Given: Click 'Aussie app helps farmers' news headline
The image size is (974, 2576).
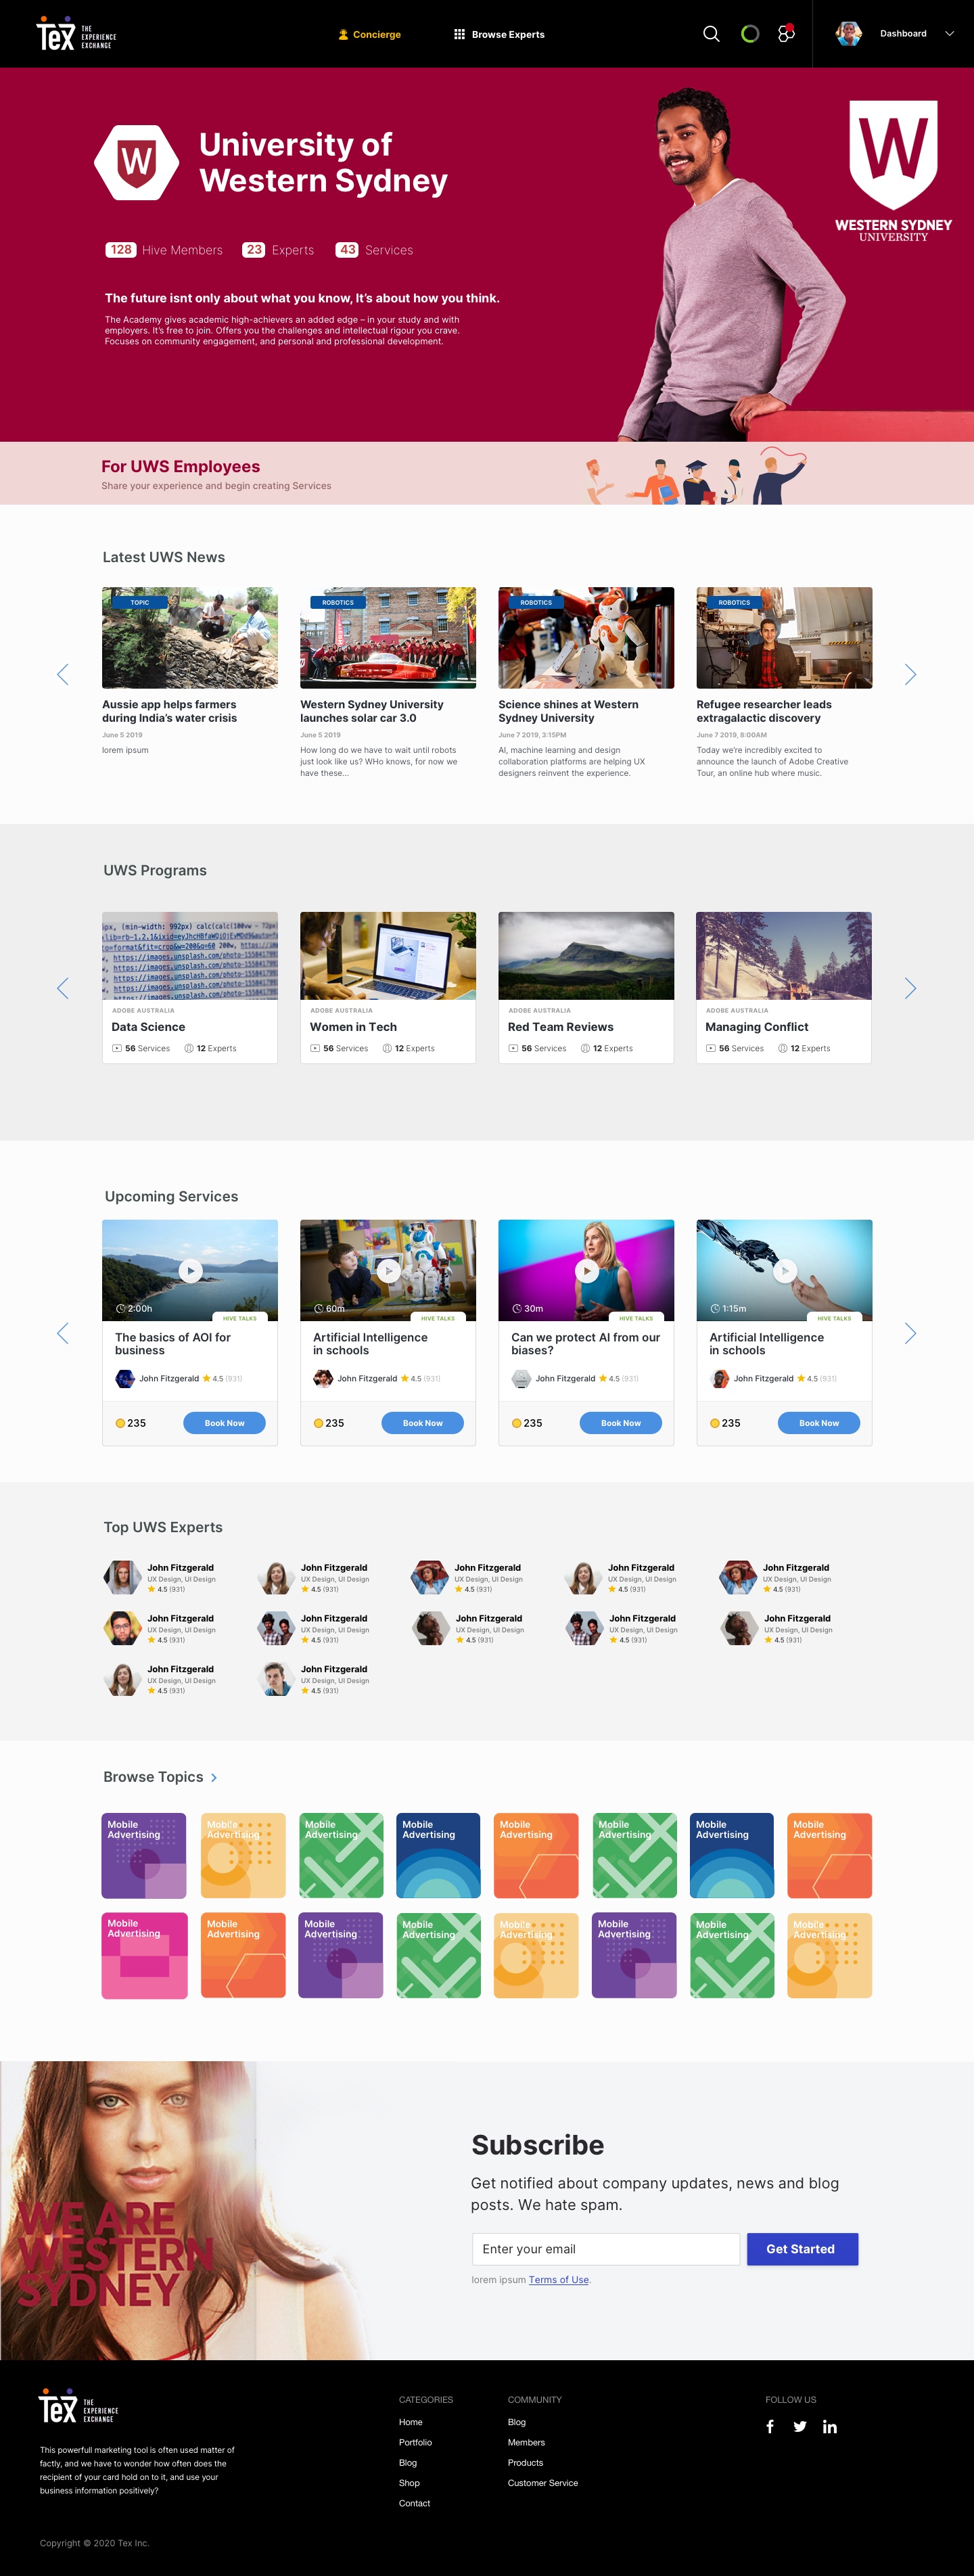Looking at the screenshot, I should click(x=170, y=711).
